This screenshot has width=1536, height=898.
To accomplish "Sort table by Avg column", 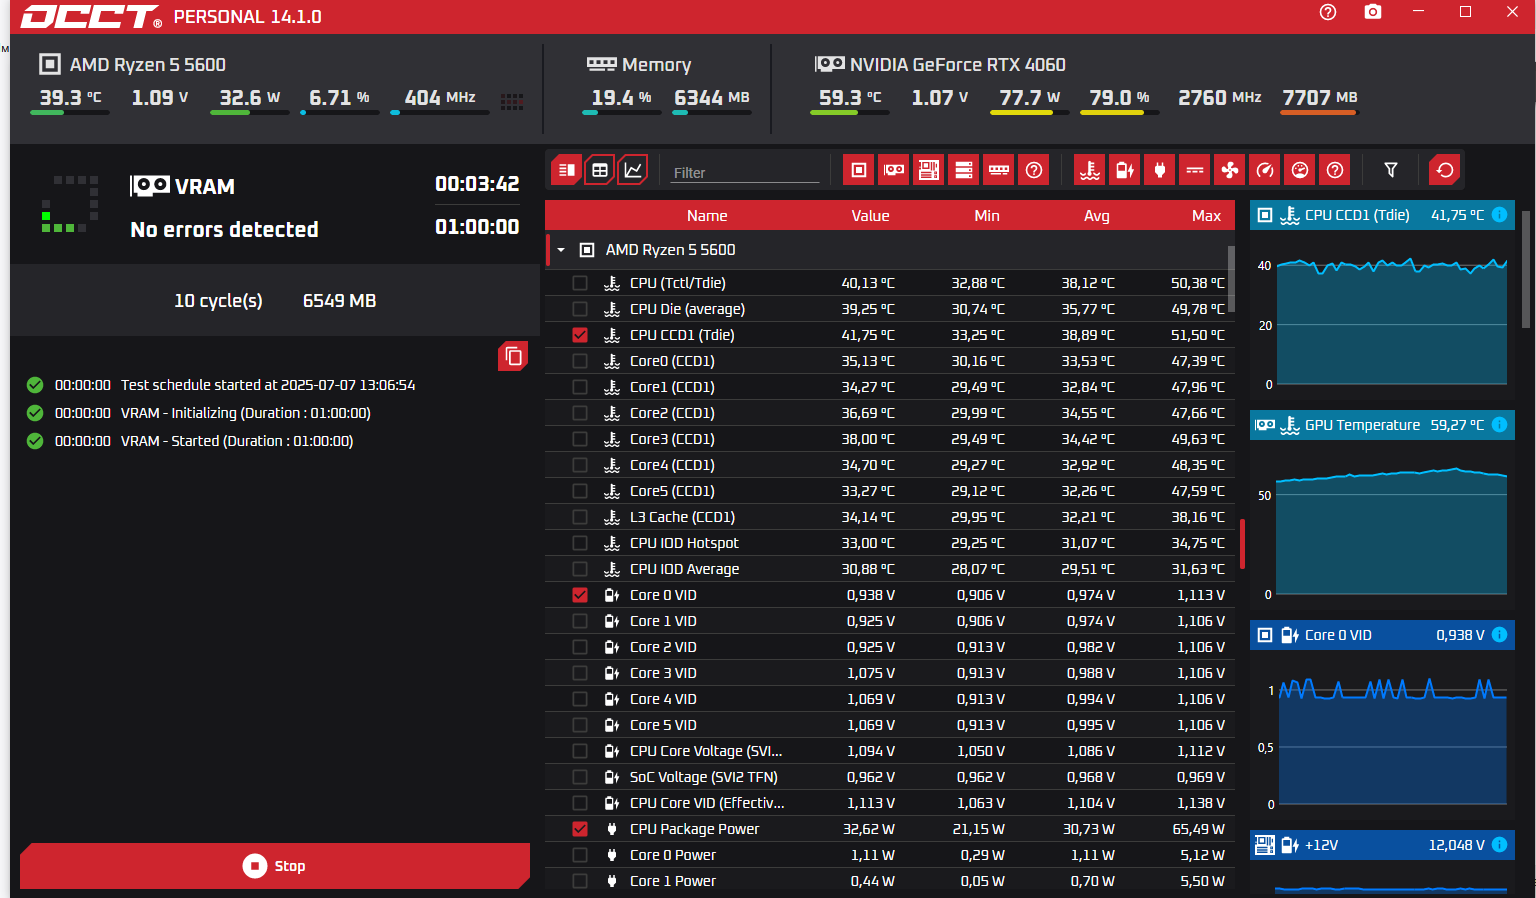I will click(x=1097, y=216).
